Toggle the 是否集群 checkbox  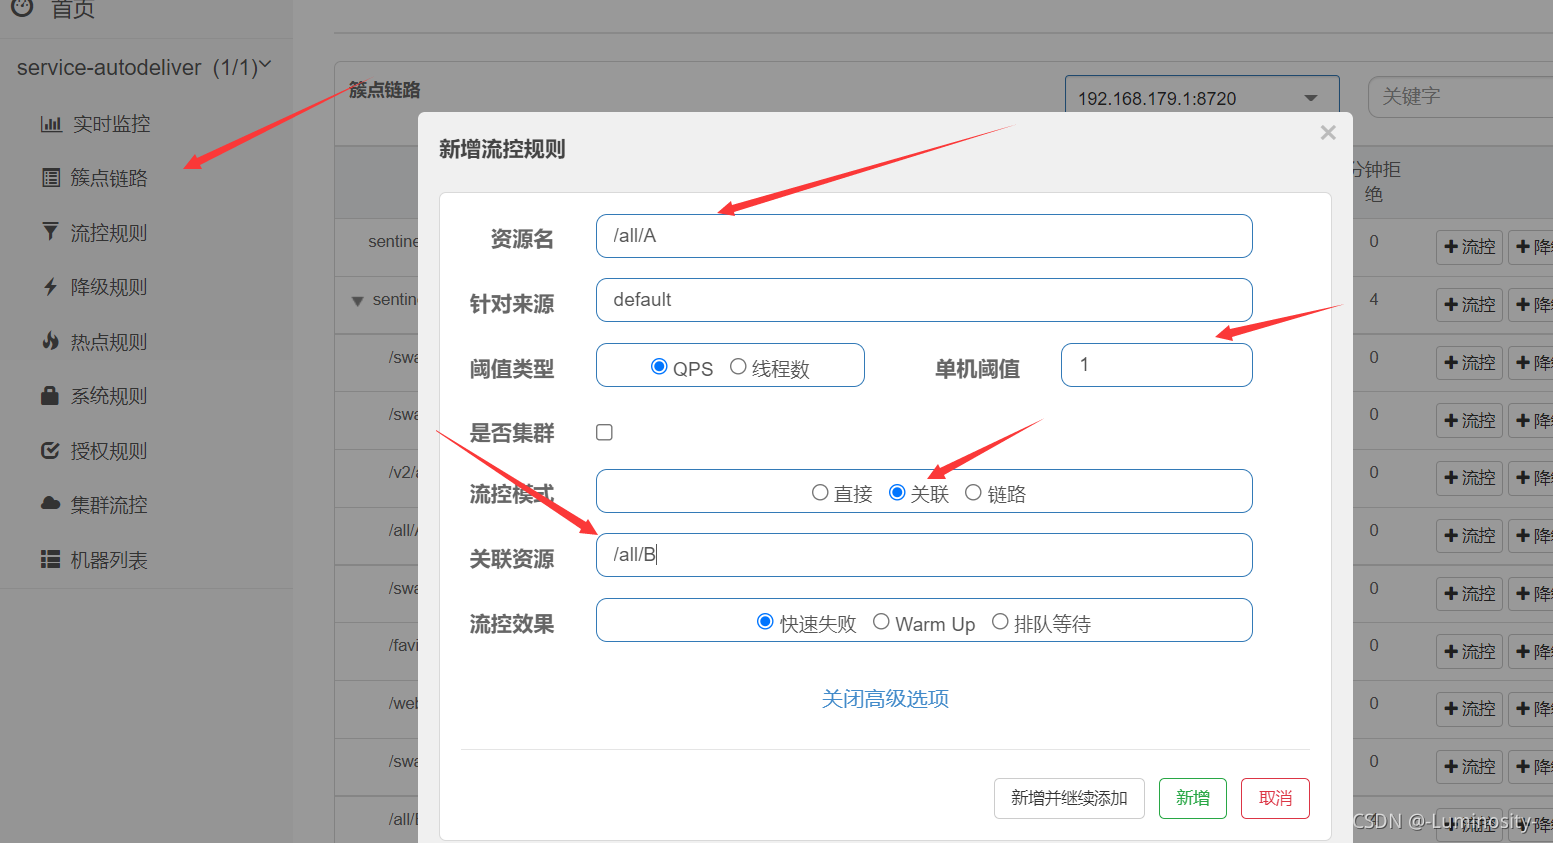click(604, 432)
